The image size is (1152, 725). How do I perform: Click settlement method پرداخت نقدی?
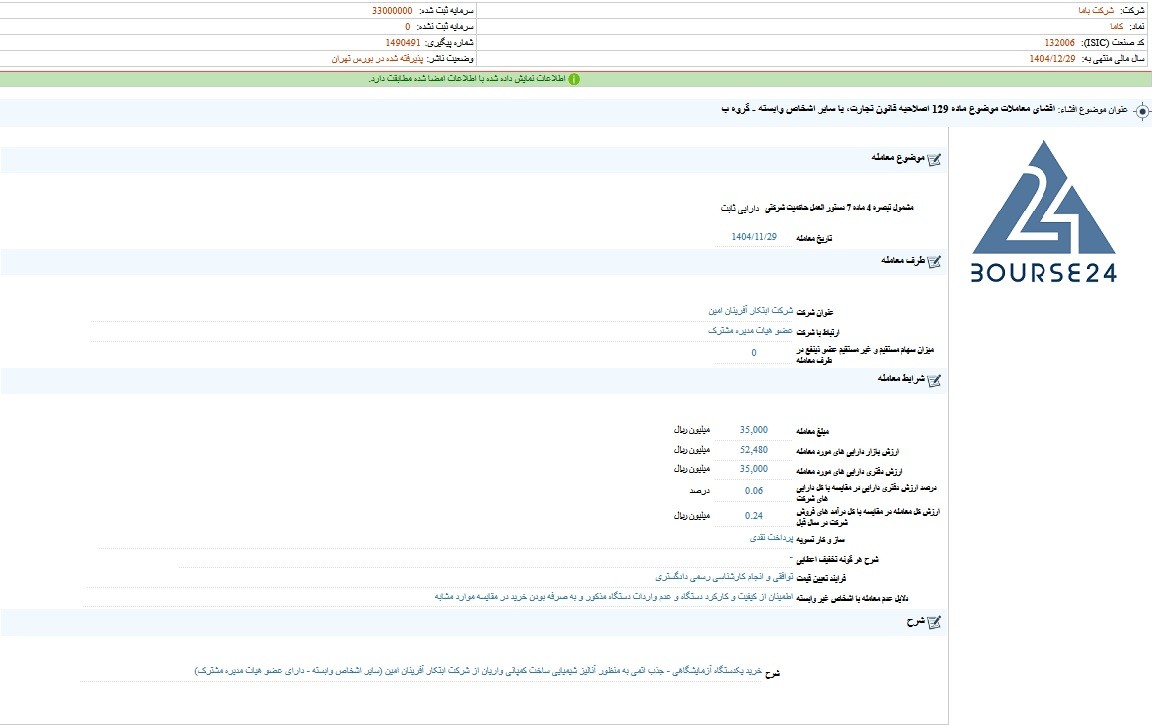point(771,538)
